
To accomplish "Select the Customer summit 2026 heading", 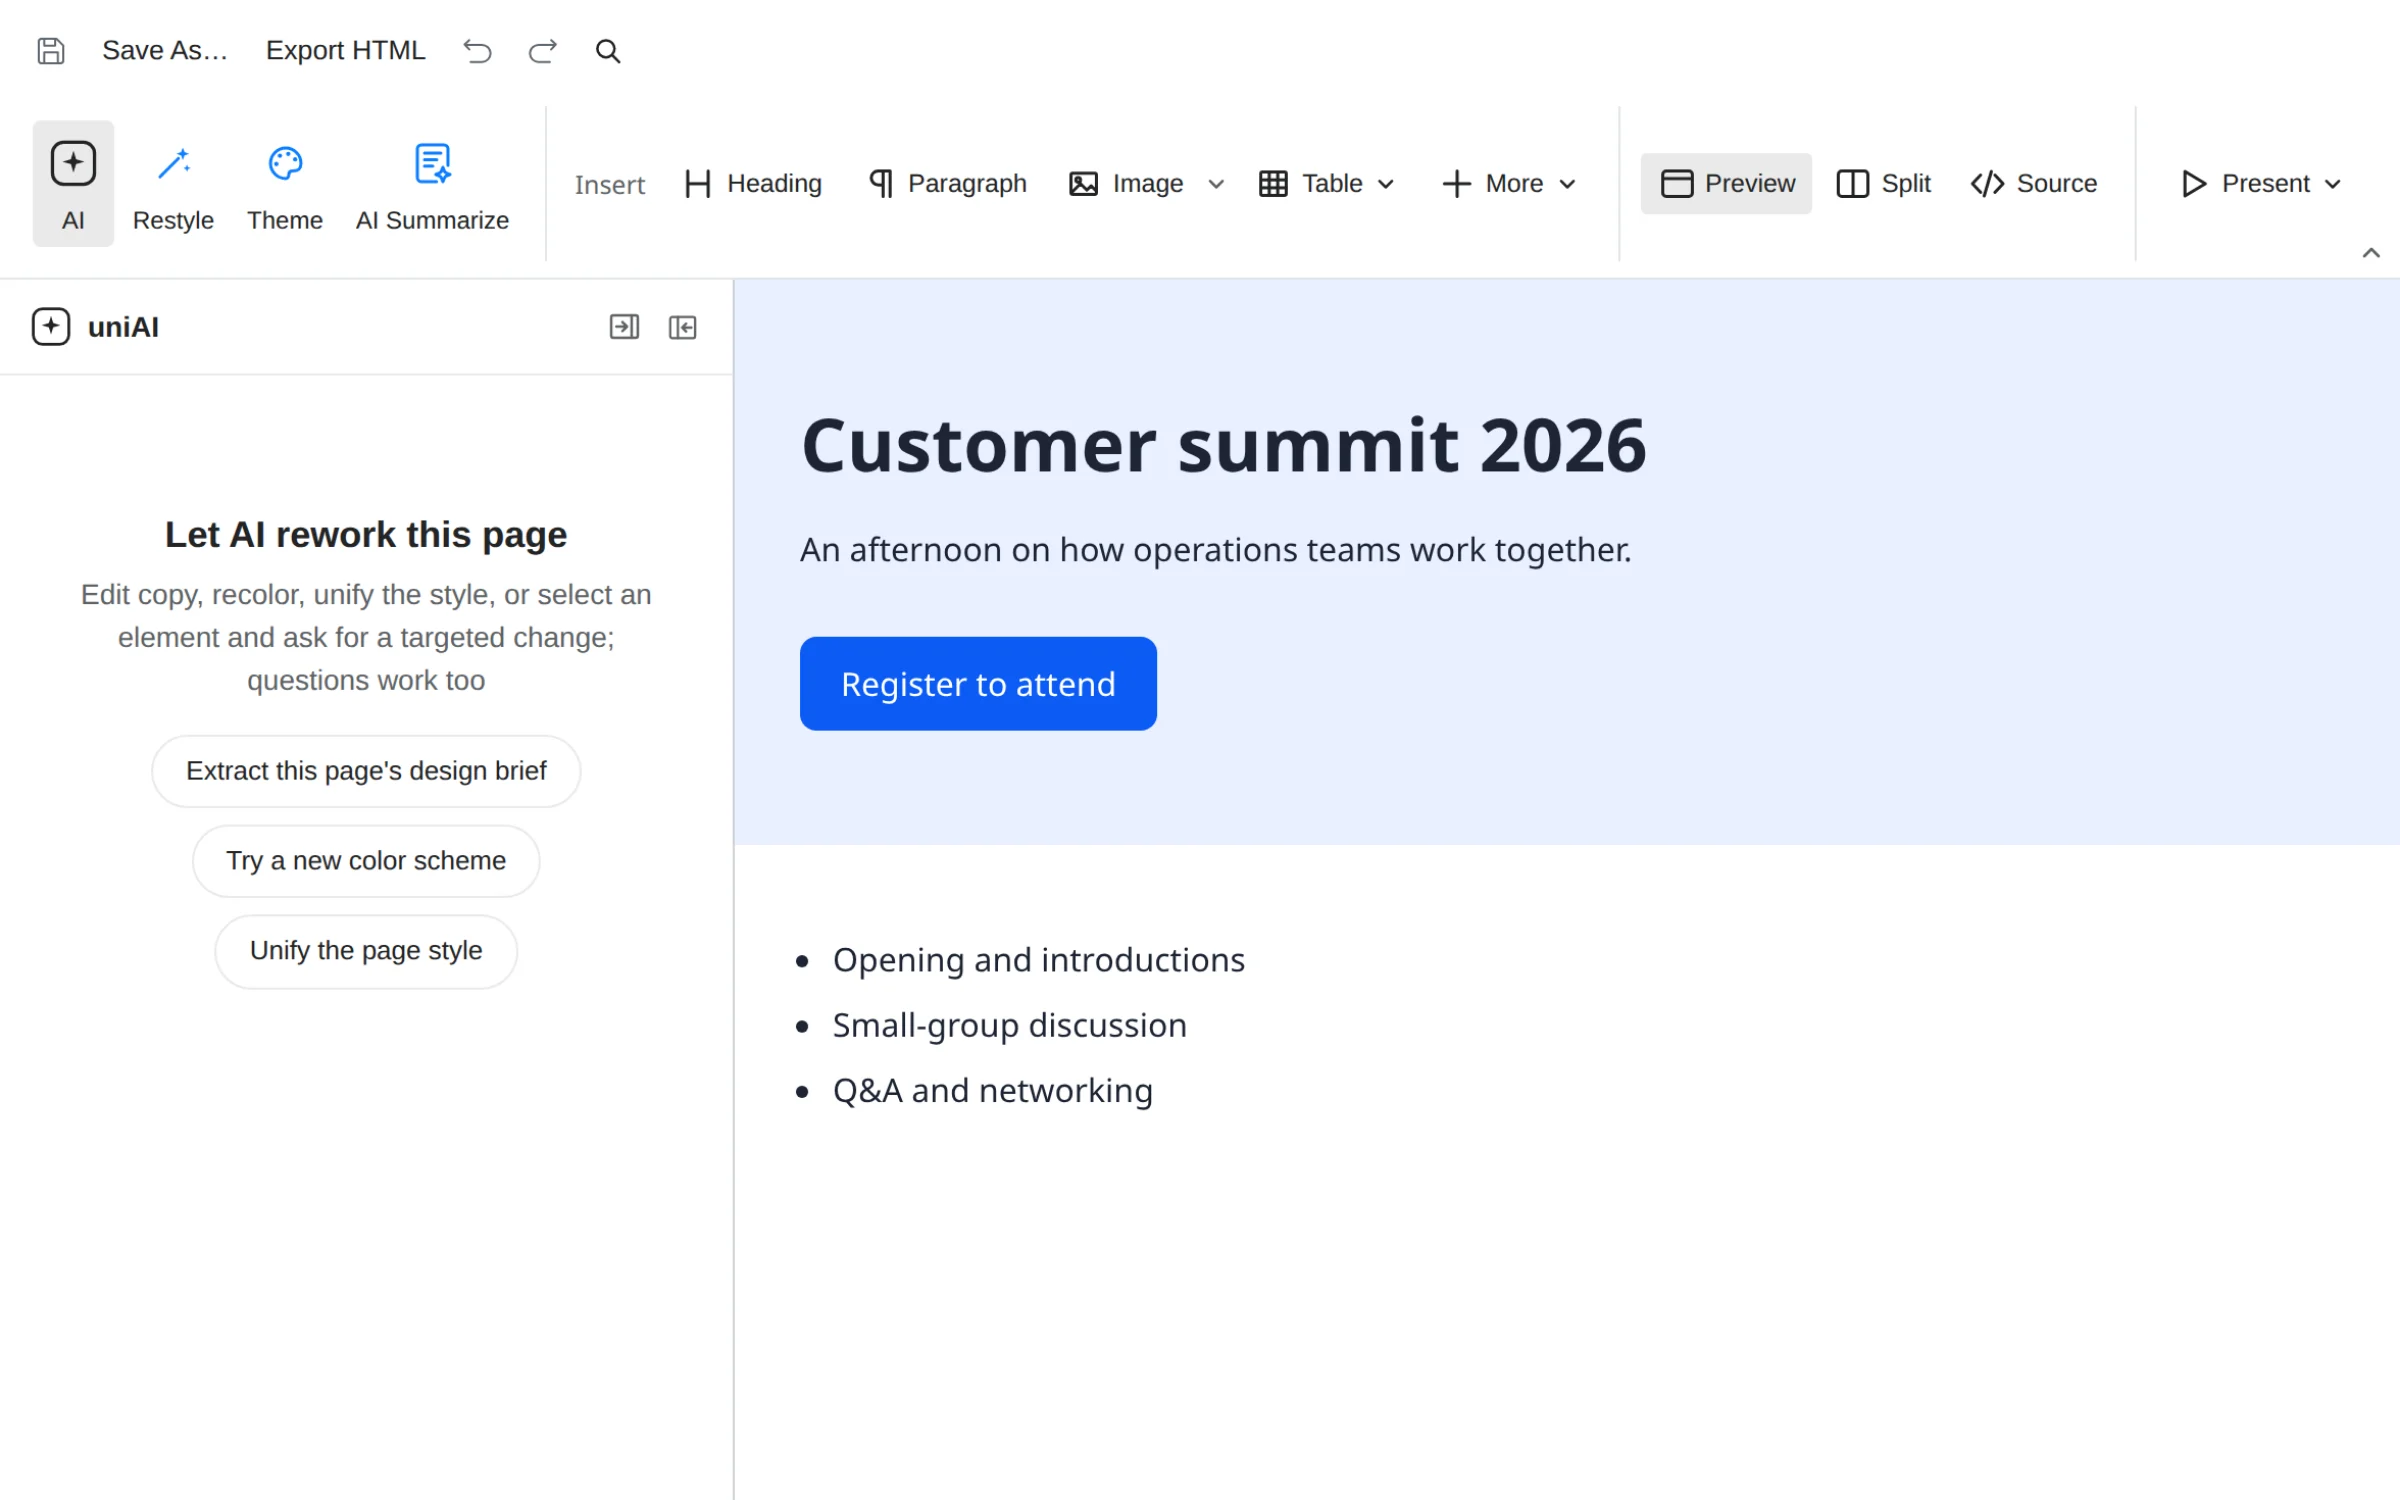I will click(x=1224, y=445).
